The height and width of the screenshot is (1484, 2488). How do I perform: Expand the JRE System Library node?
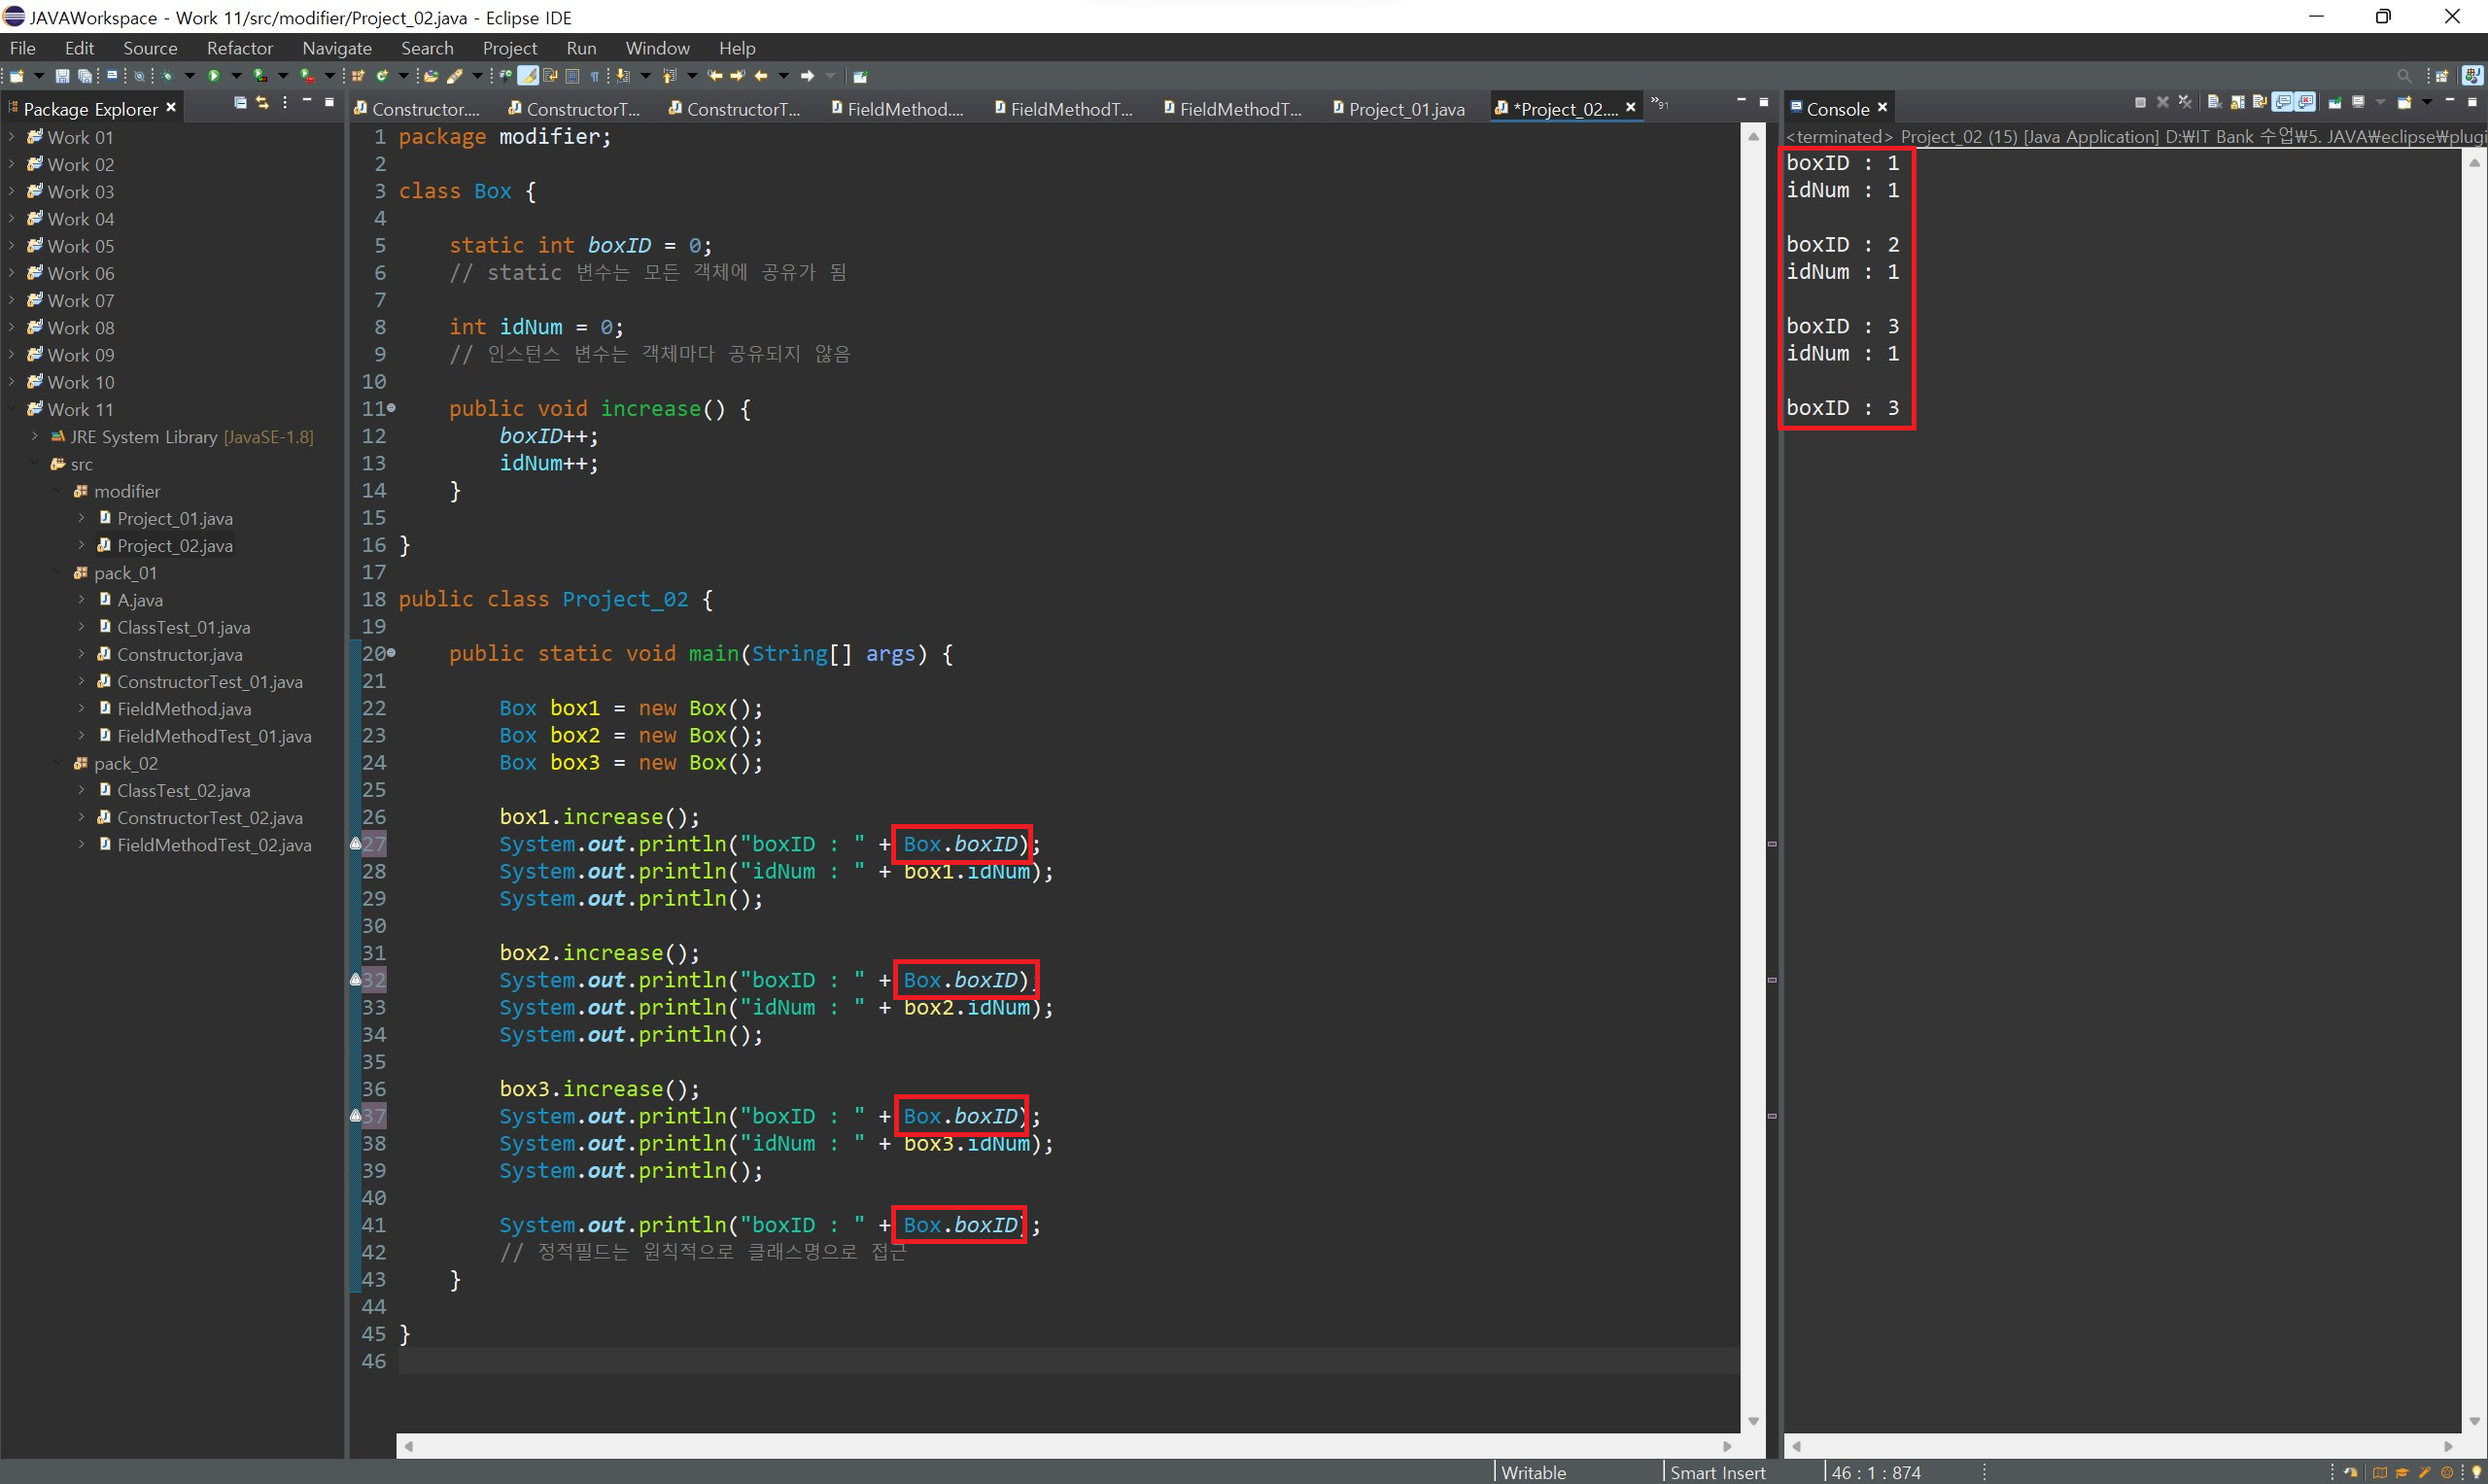[x=35, y=437]
